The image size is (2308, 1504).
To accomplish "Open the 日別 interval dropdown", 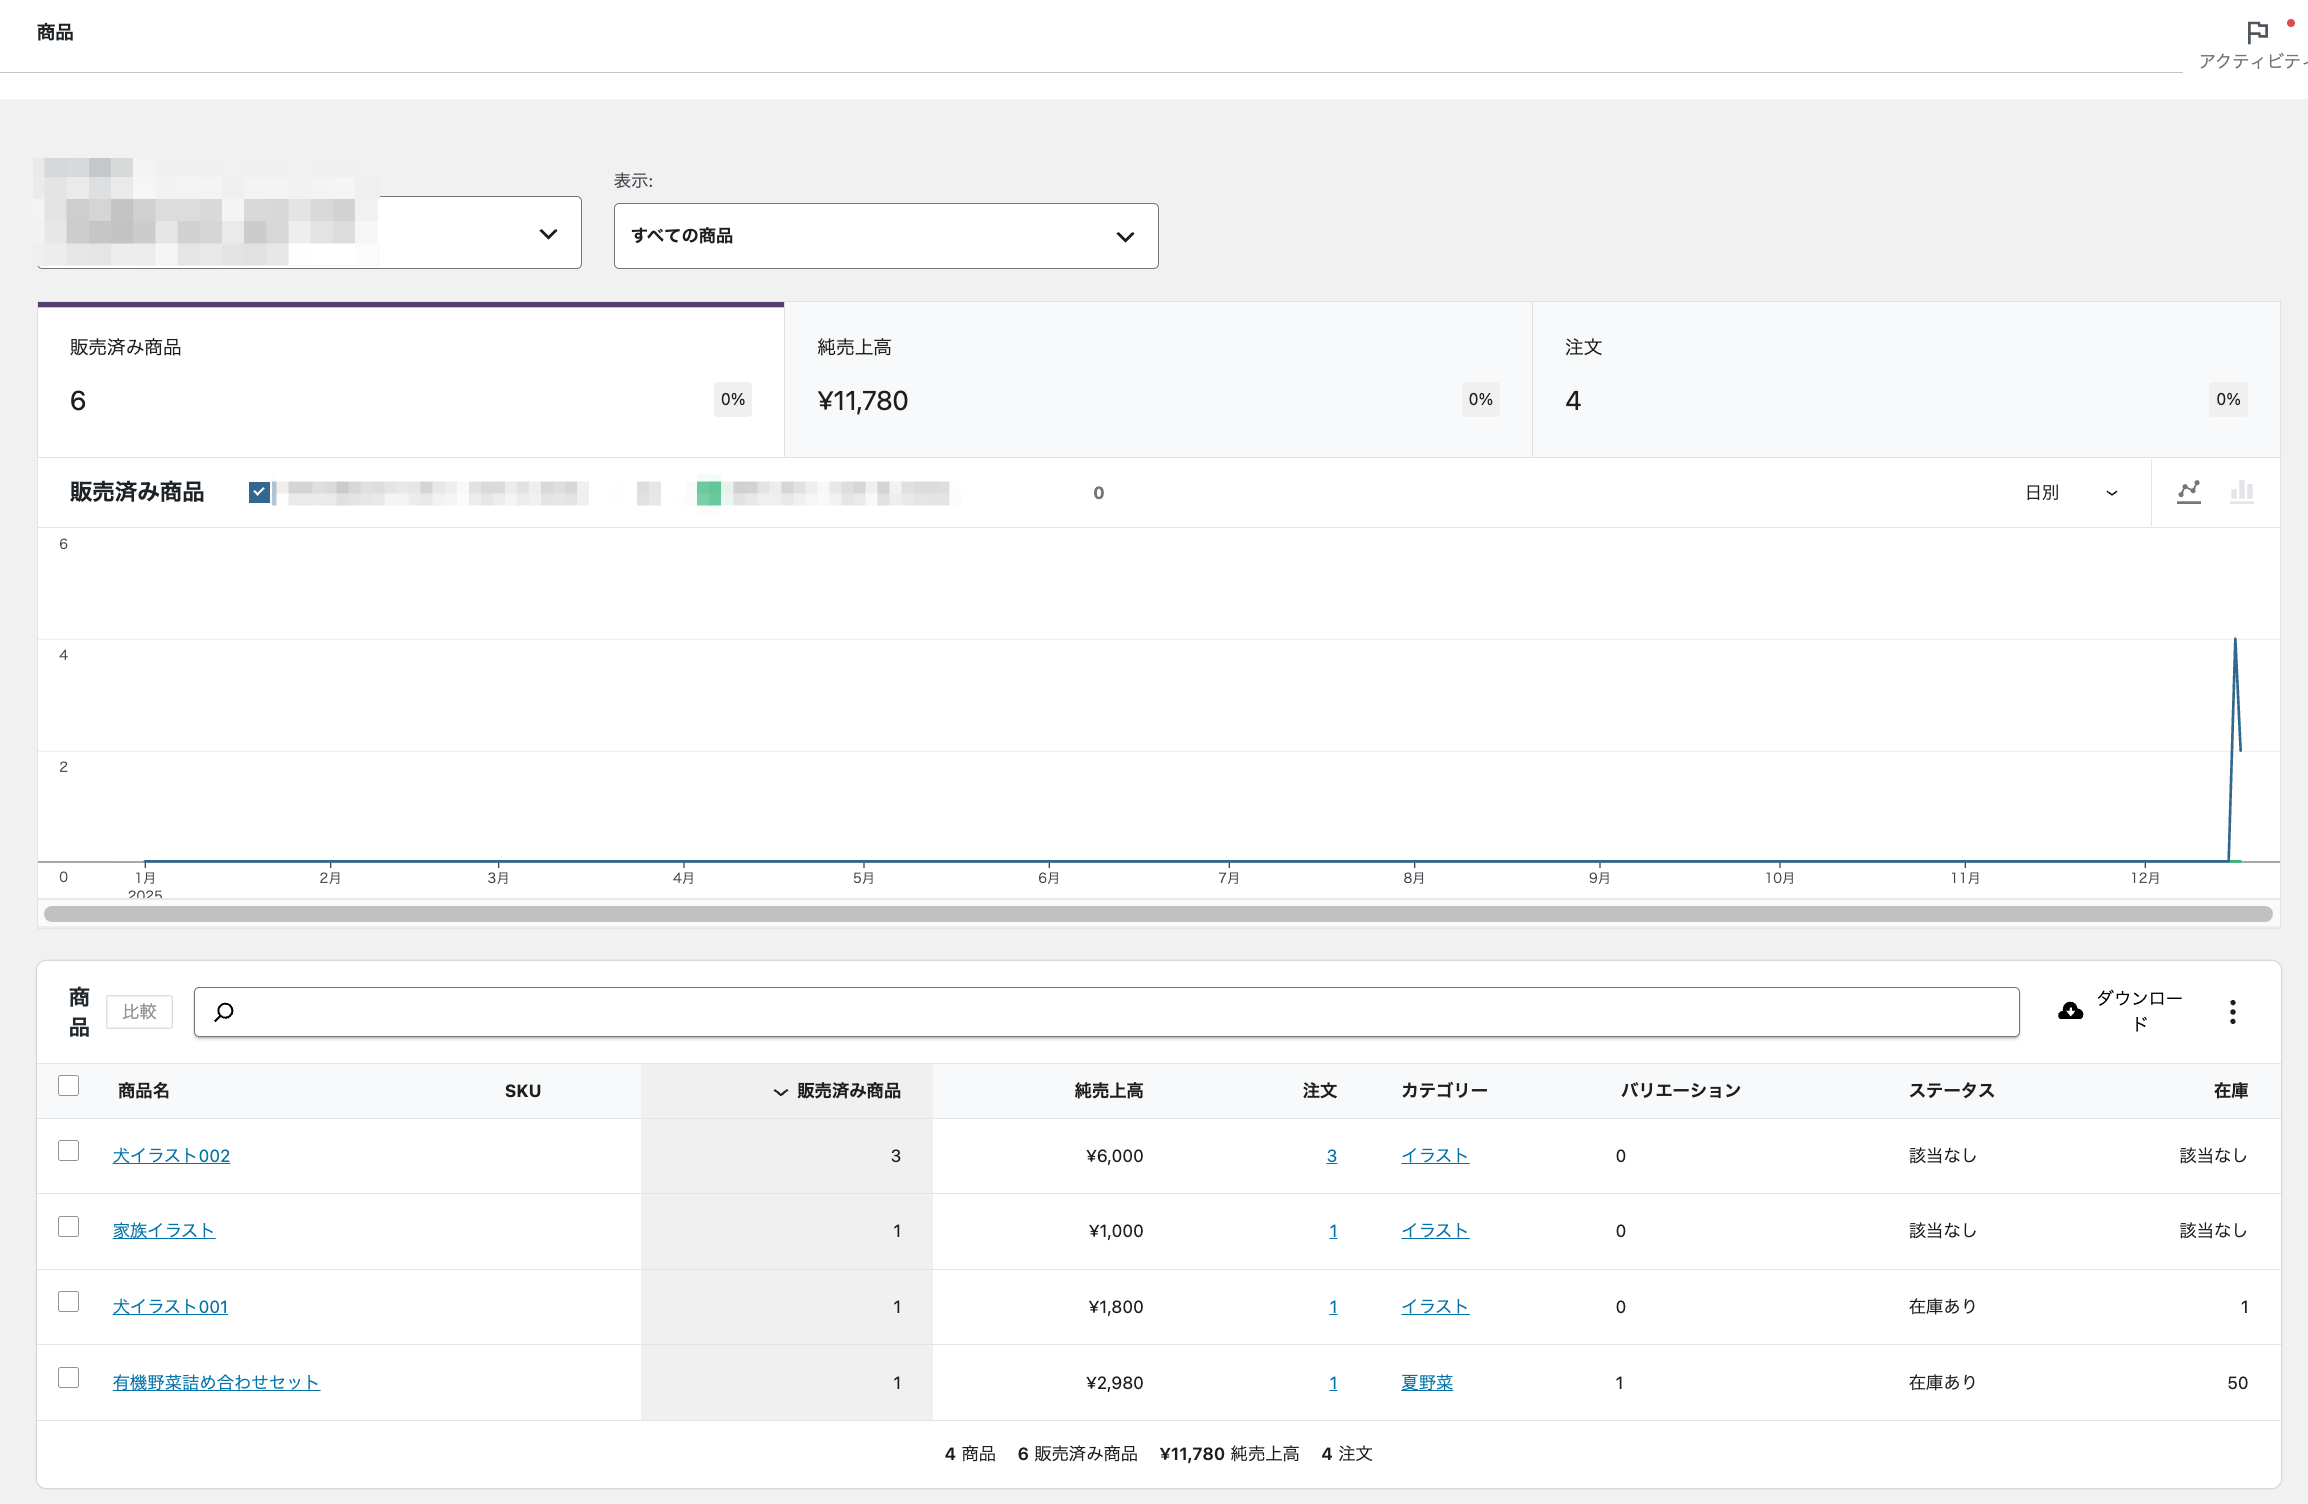I will (x=2069, y=492).
